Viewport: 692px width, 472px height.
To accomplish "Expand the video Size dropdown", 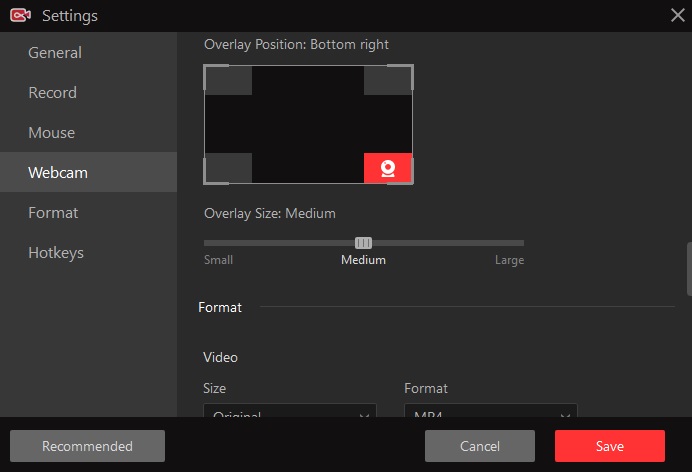I will (x=290, y=411).
